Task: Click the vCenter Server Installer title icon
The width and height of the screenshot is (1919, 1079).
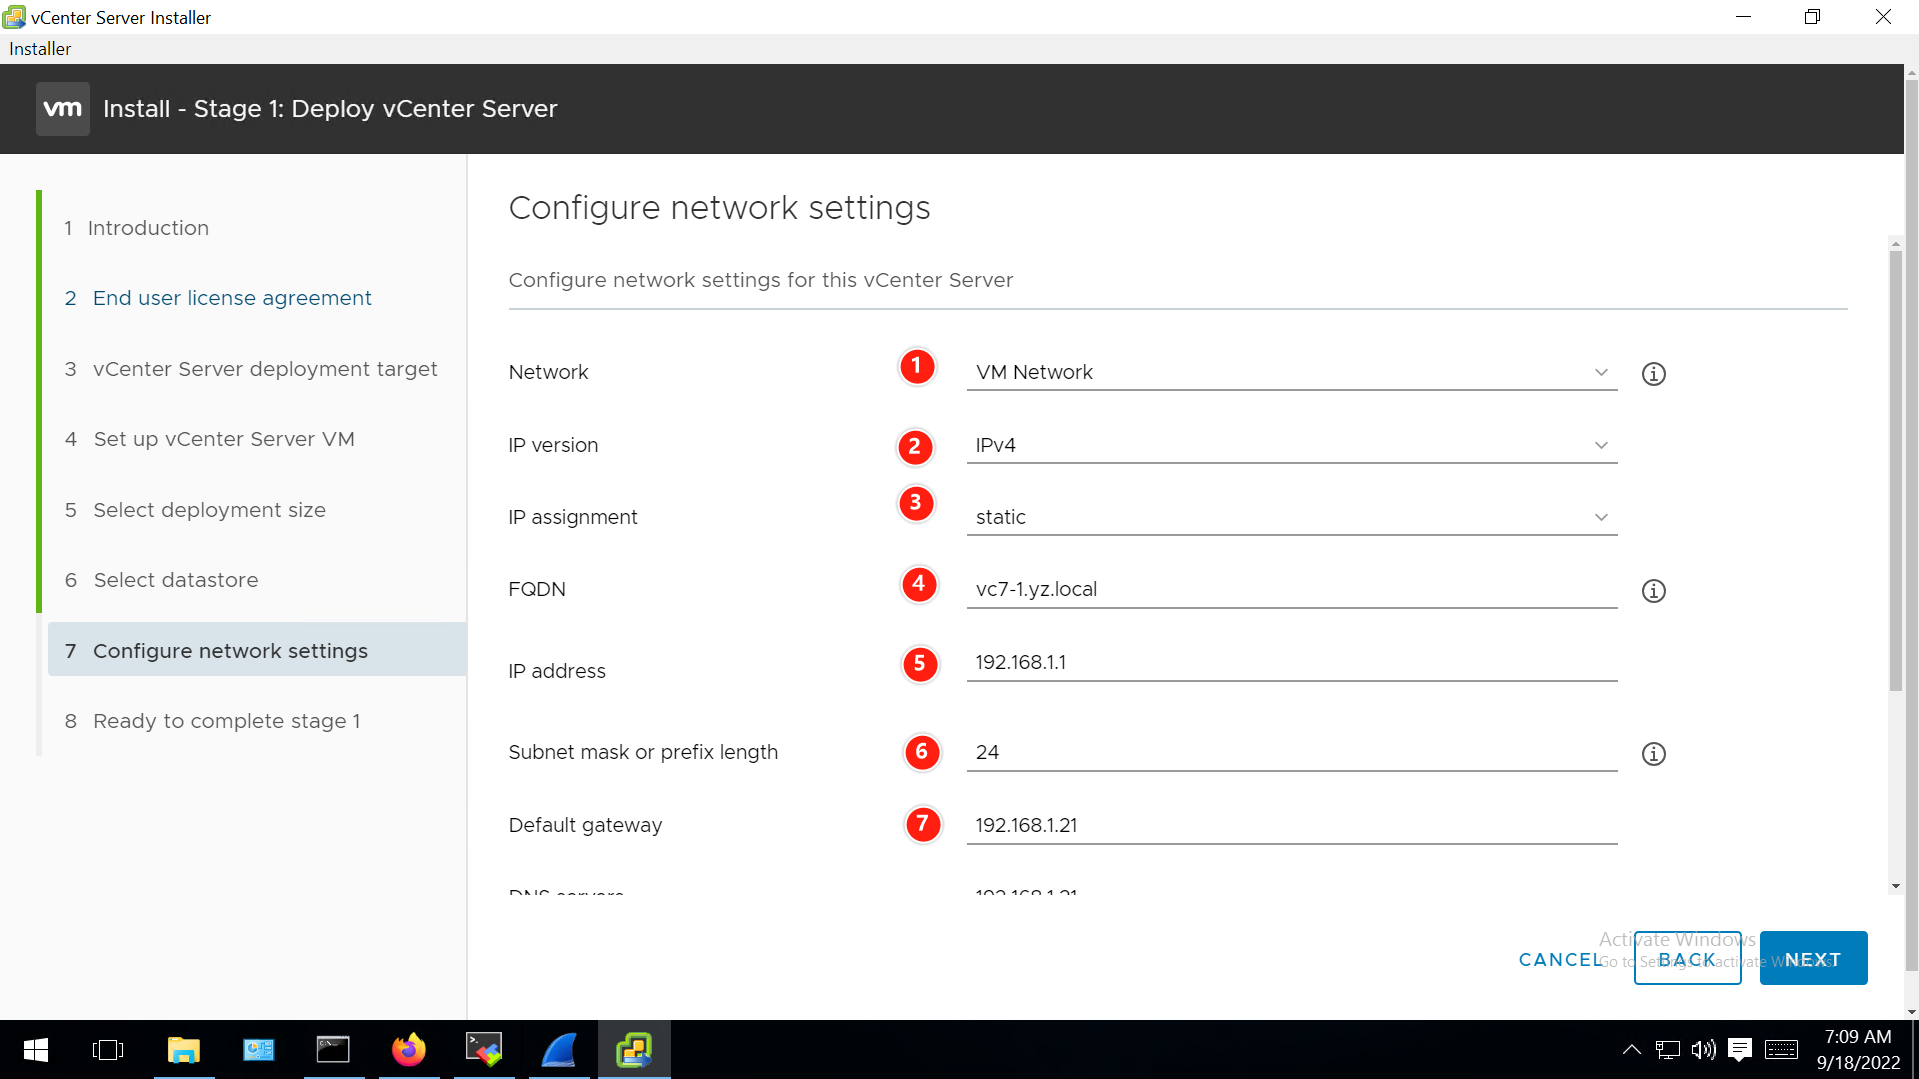Action: [14, 17]
